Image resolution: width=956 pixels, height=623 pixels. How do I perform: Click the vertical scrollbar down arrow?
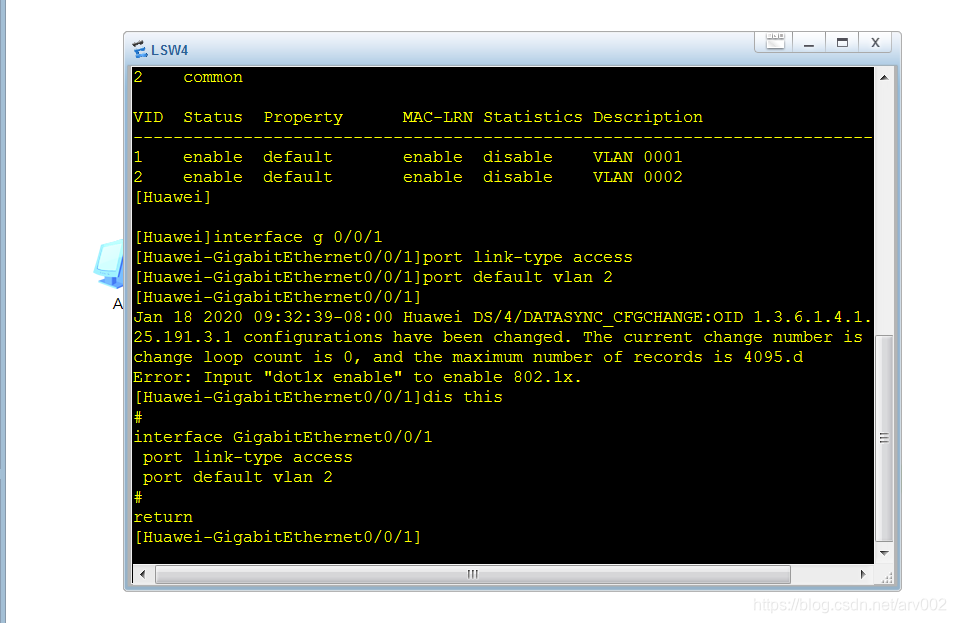pos(884,553)
